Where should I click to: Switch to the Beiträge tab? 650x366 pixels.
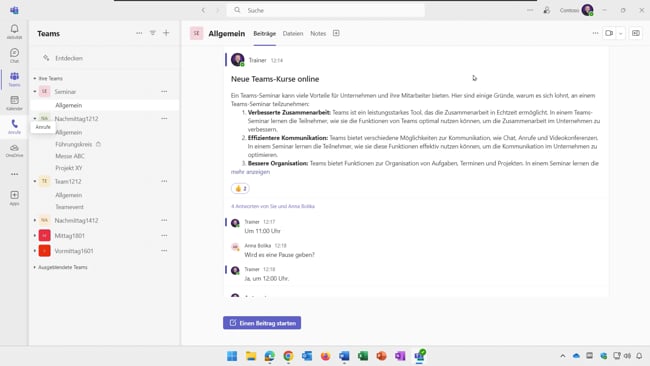pyautogui.click(x=264, y=34)
